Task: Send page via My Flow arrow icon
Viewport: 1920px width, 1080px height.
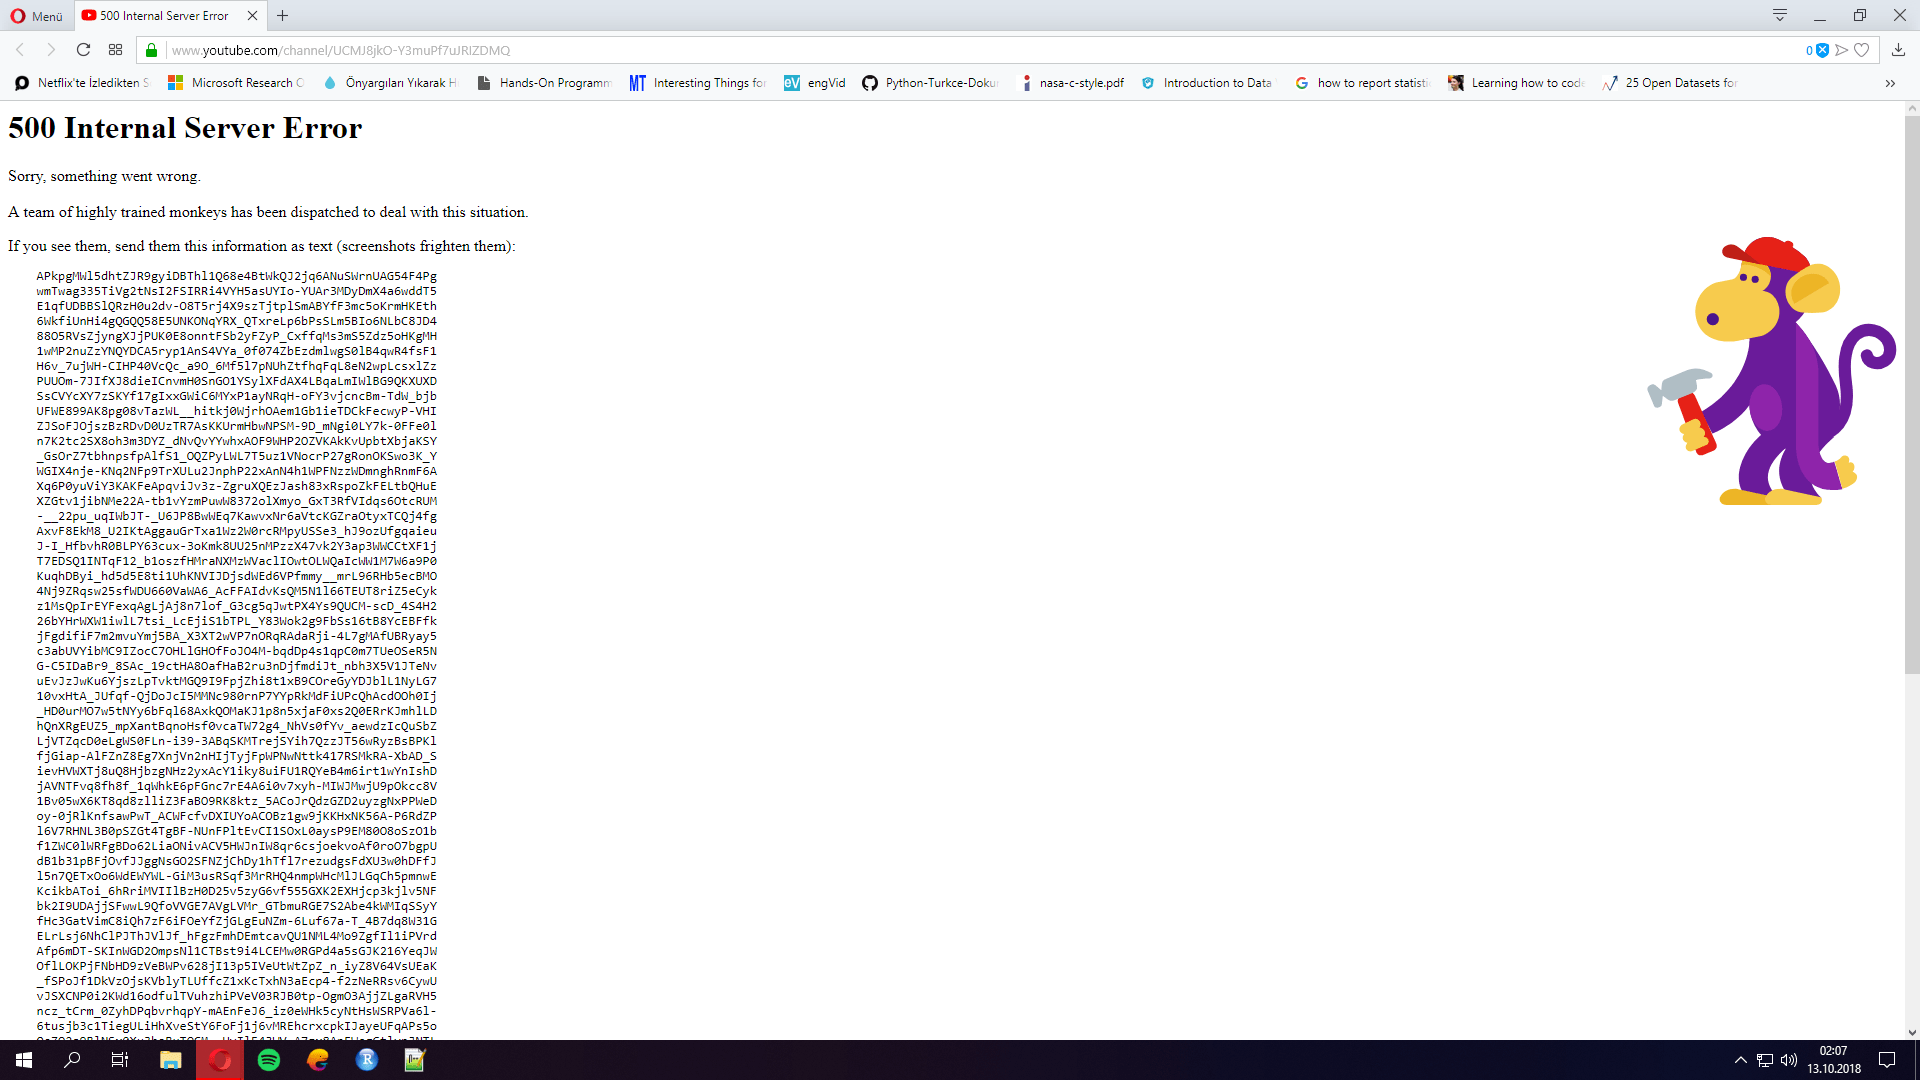Action: click(1841, 50)
